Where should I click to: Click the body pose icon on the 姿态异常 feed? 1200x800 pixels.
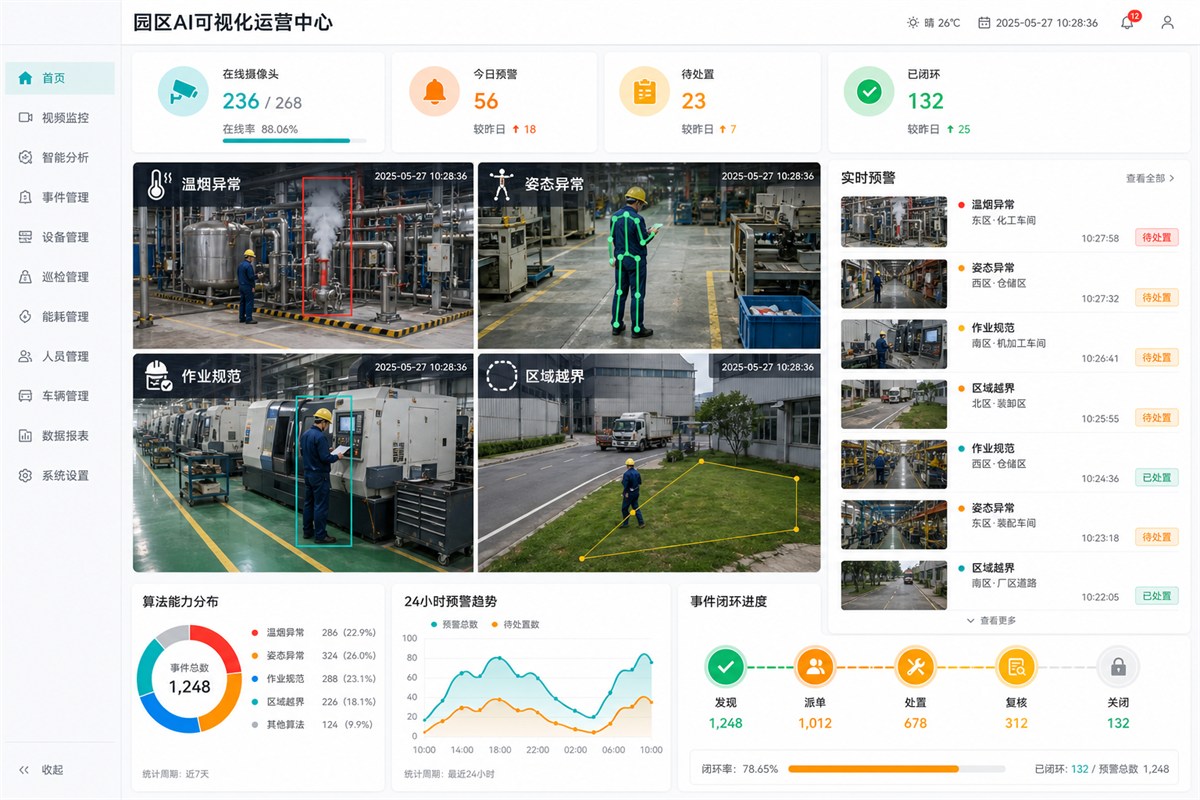[x=500, y=184]
